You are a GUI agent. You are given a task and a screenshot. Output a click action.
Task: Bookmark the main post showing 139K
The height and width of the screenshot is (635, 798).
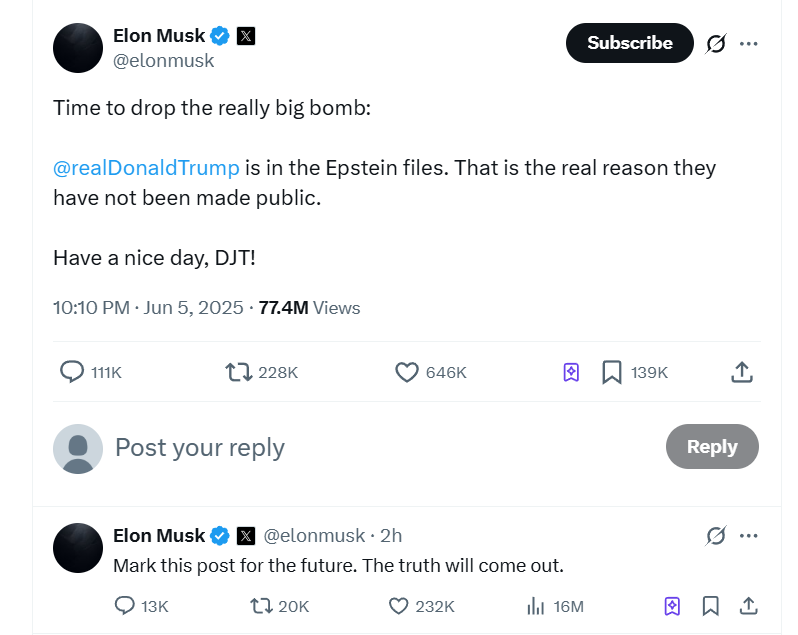(x=612, y=372)
